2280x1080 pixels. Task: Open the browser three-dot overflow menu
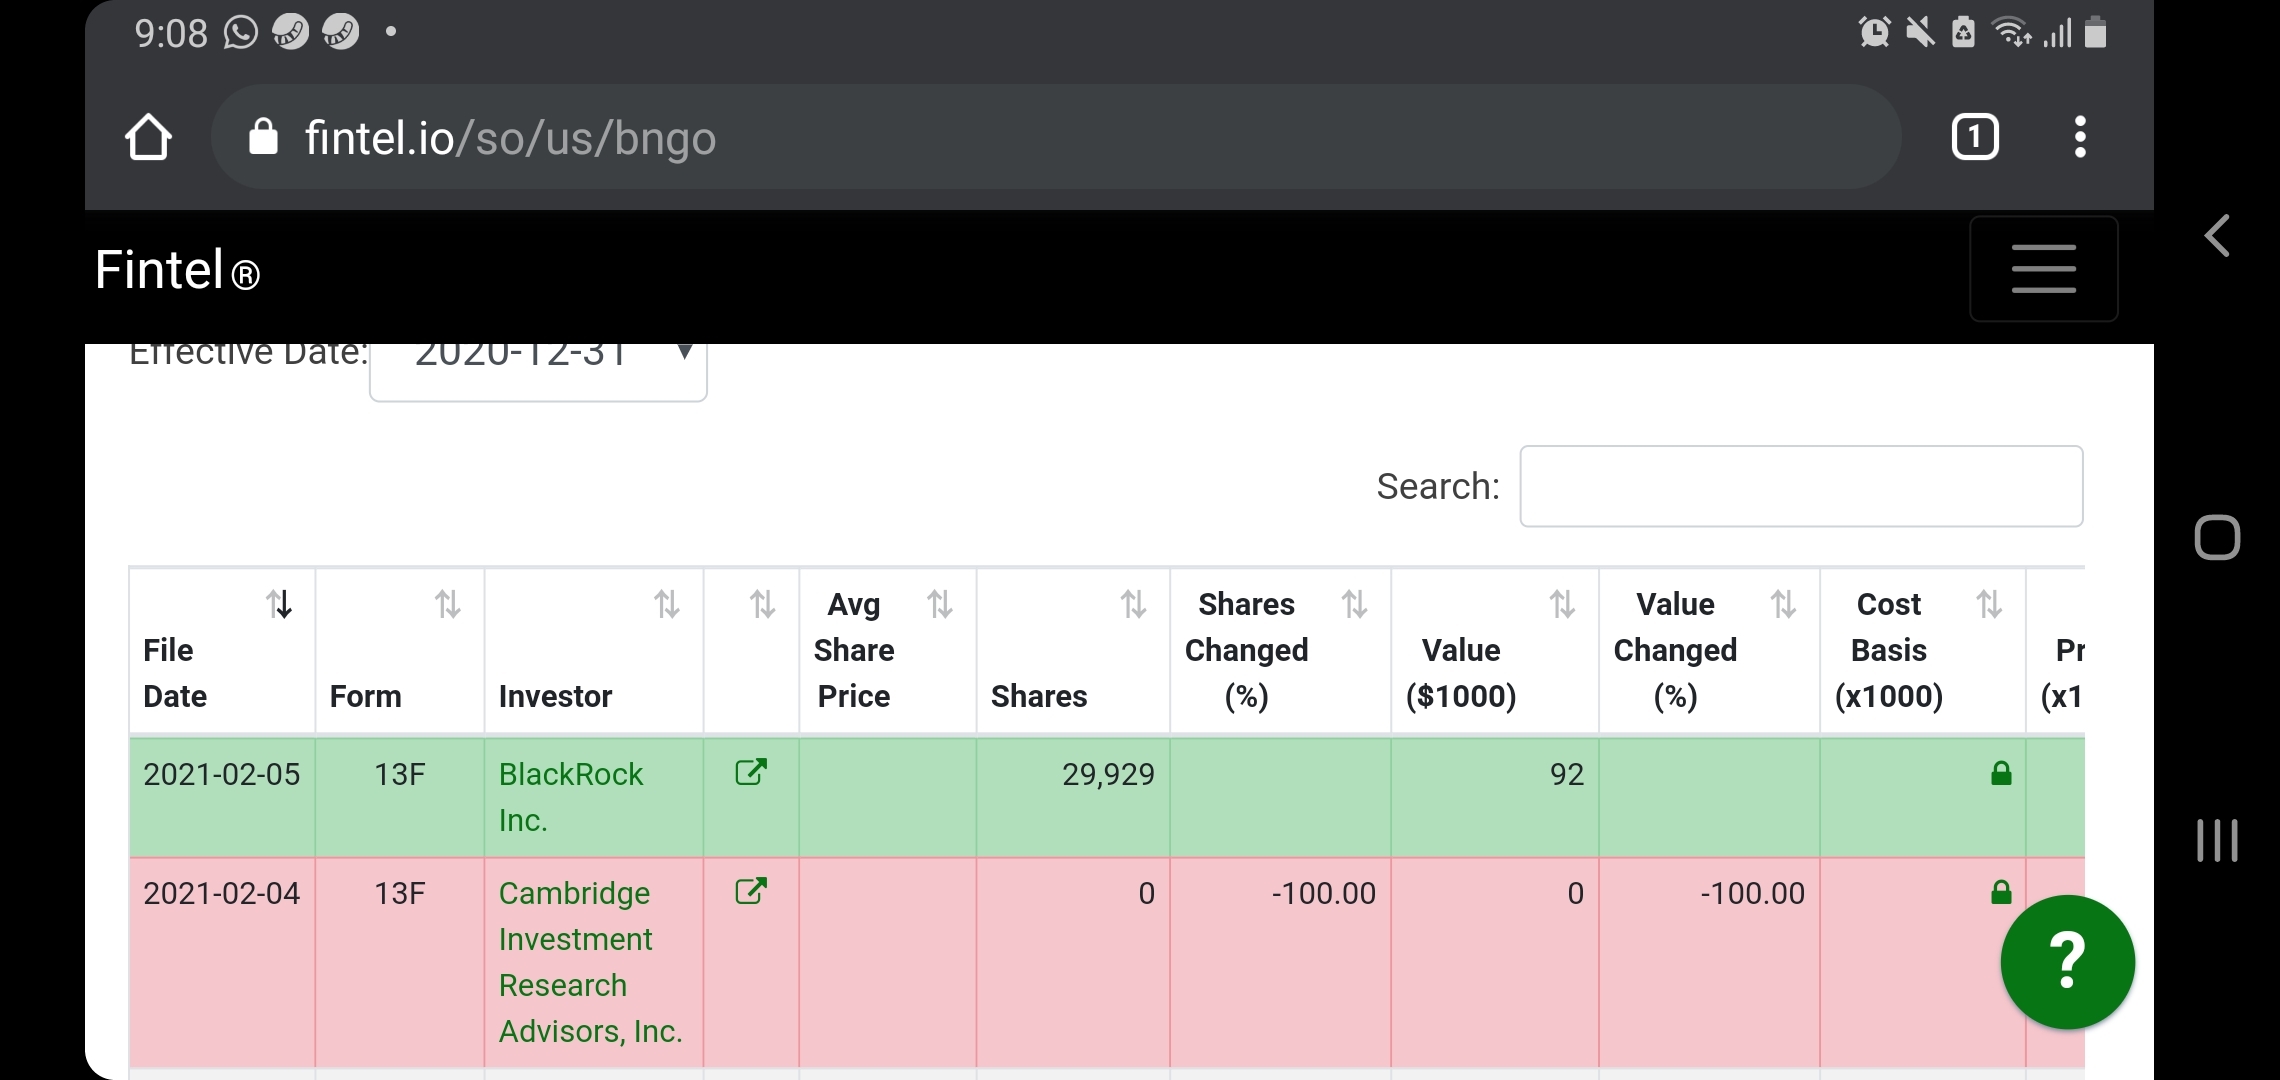pyautogui.click(x=2080, y=137)
